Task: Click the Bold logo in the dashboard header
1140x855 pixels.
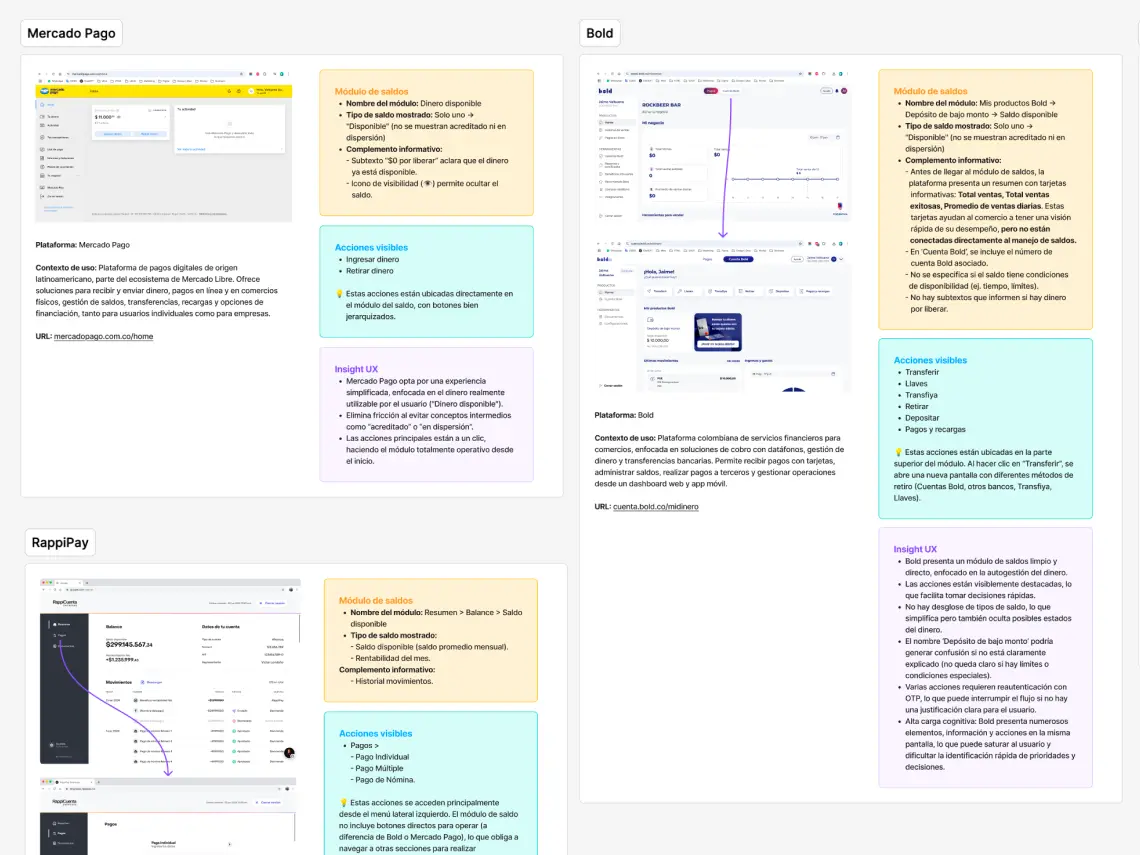Action: tap(604, 91)
